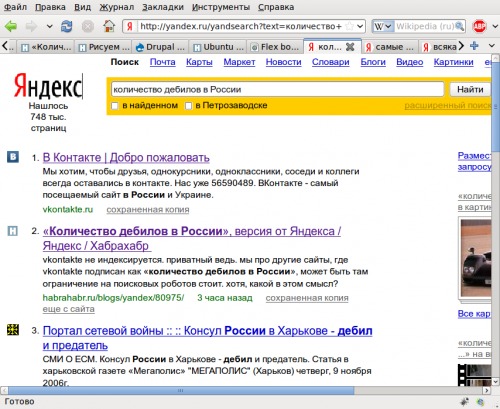This screenshot has width=500, height=409.
Task: List all tabs dropdown arrow
Action: 492,46
